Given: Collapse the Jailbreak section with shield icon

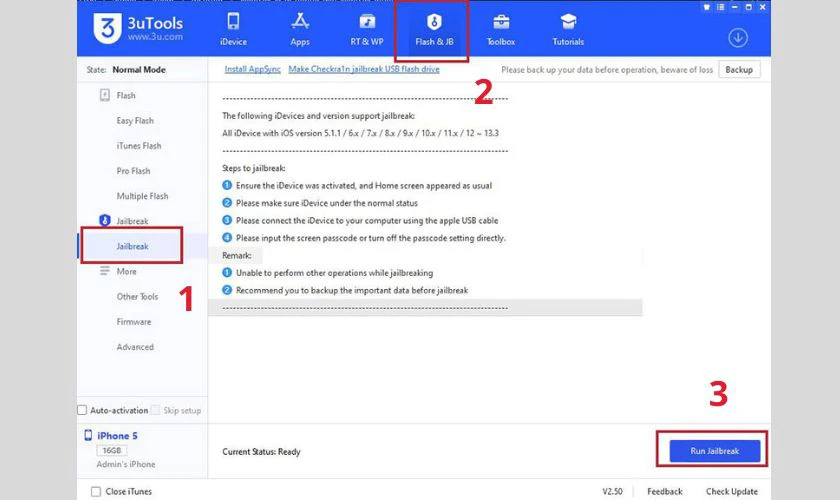Looking at the screenshot, I should click(x=124, y=221).
